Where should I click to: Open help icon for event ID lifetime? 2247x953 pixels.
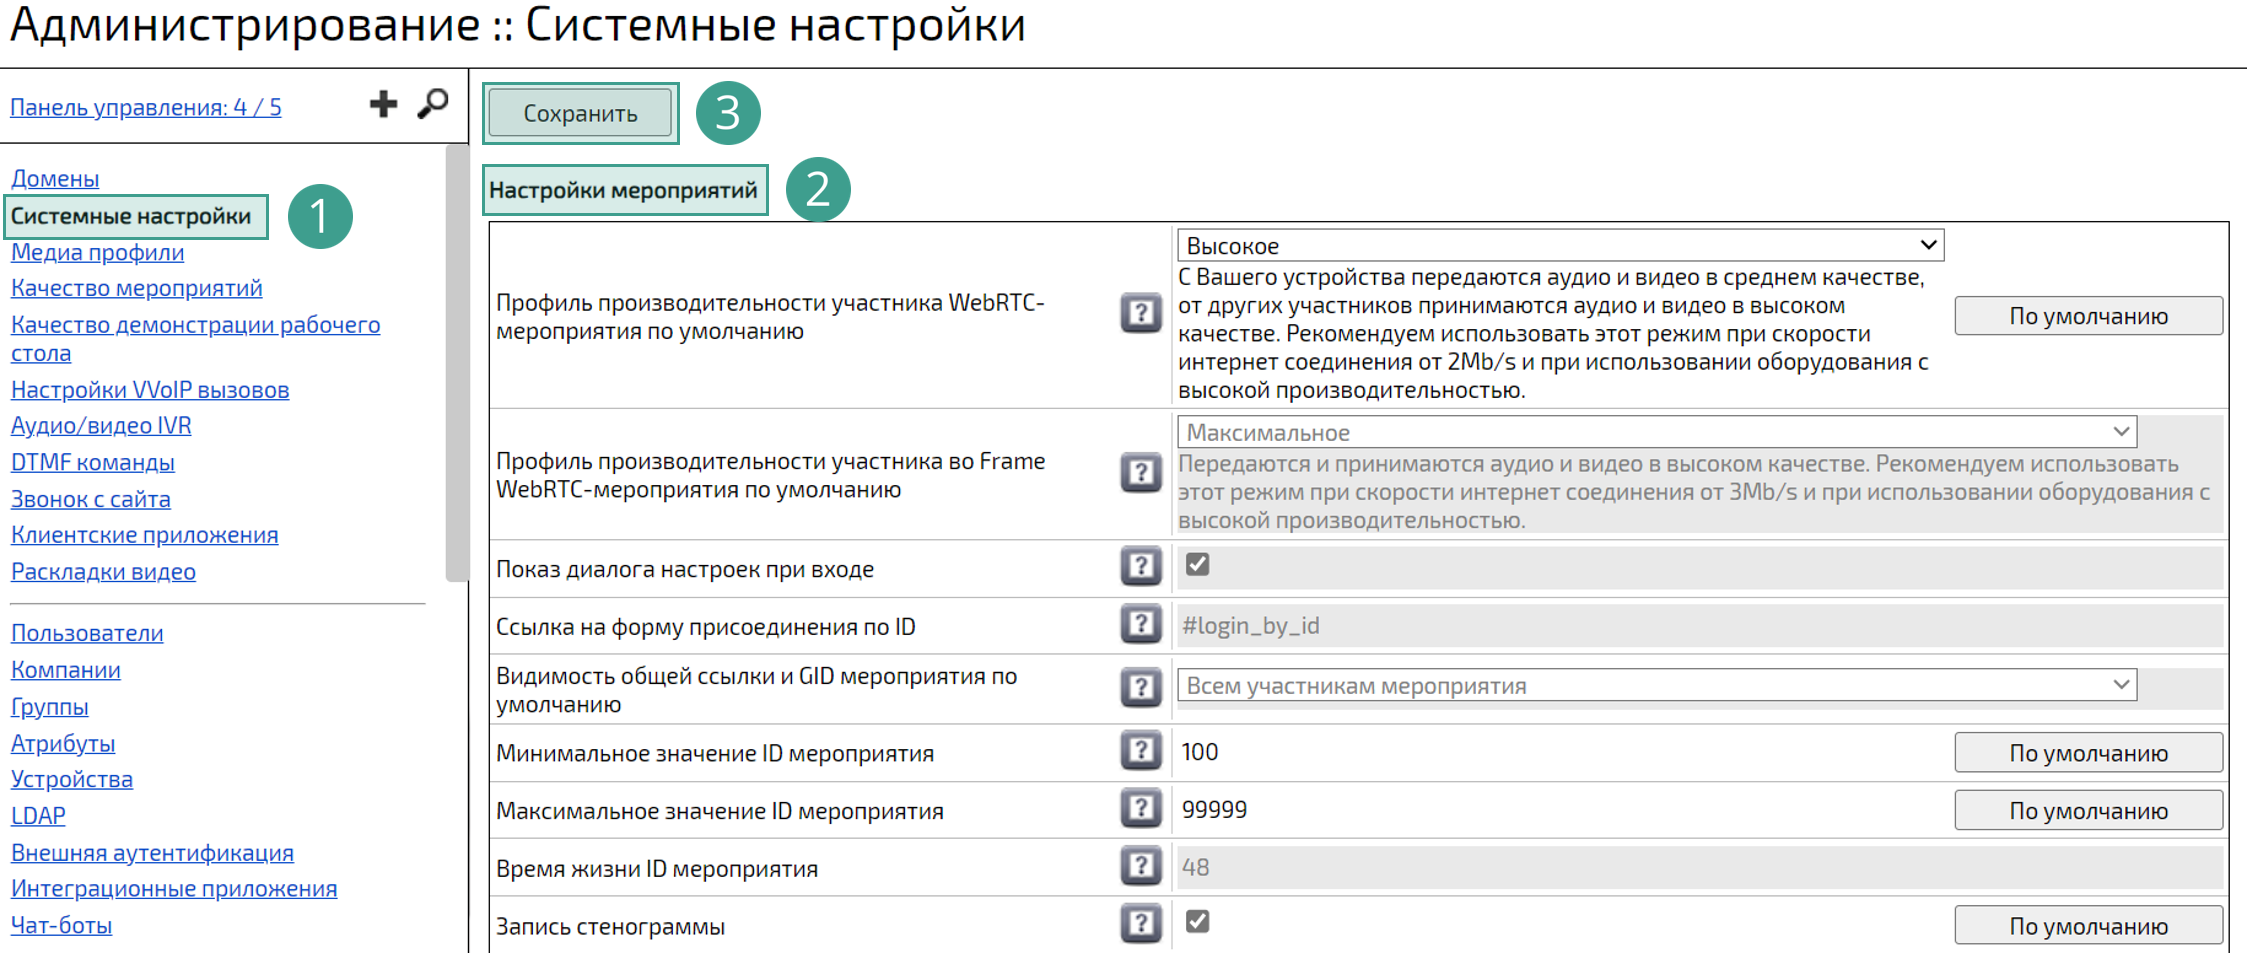click(x=1140, y=867)
